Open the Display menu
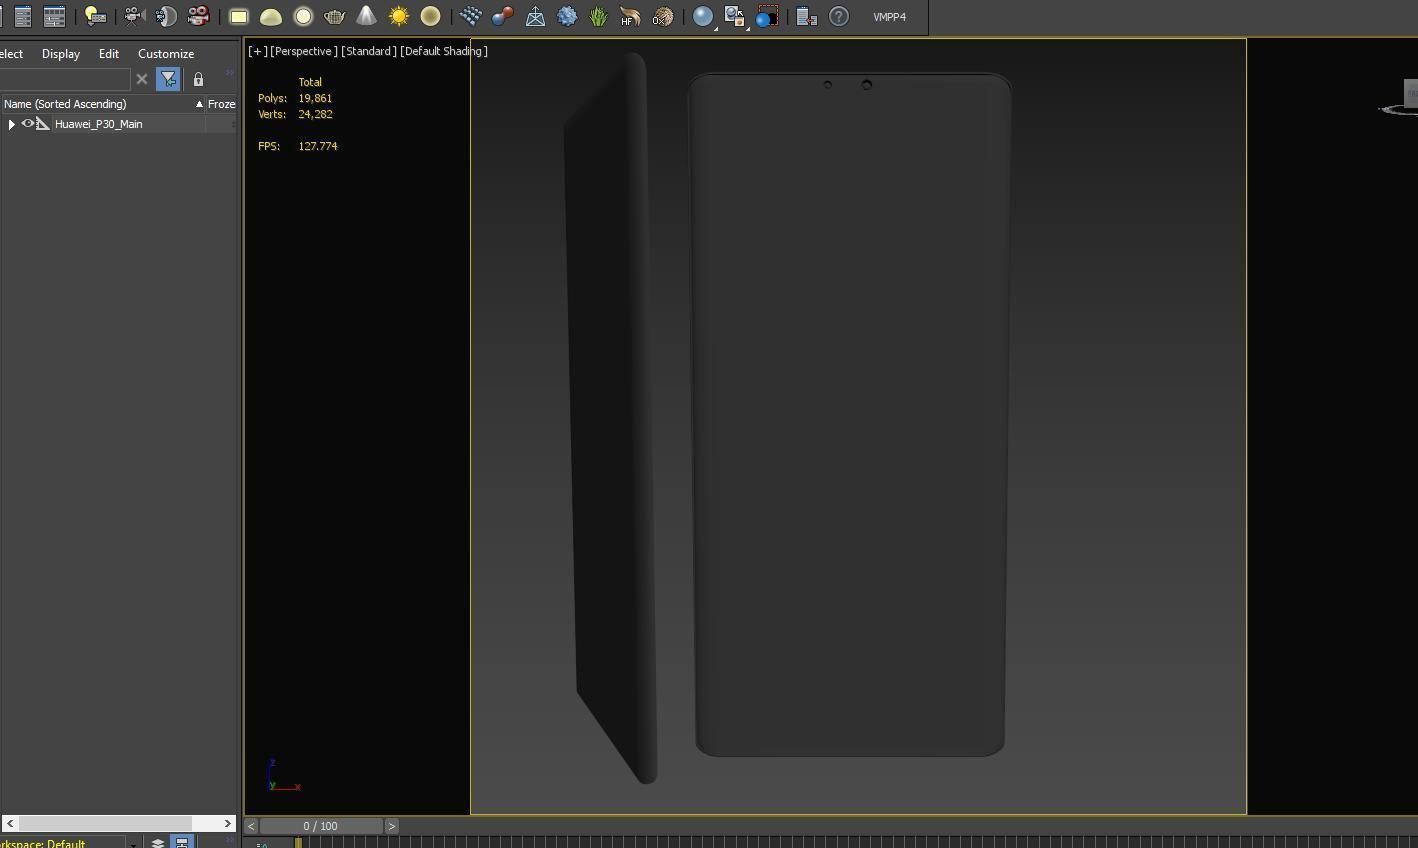 tap(61, 54)
